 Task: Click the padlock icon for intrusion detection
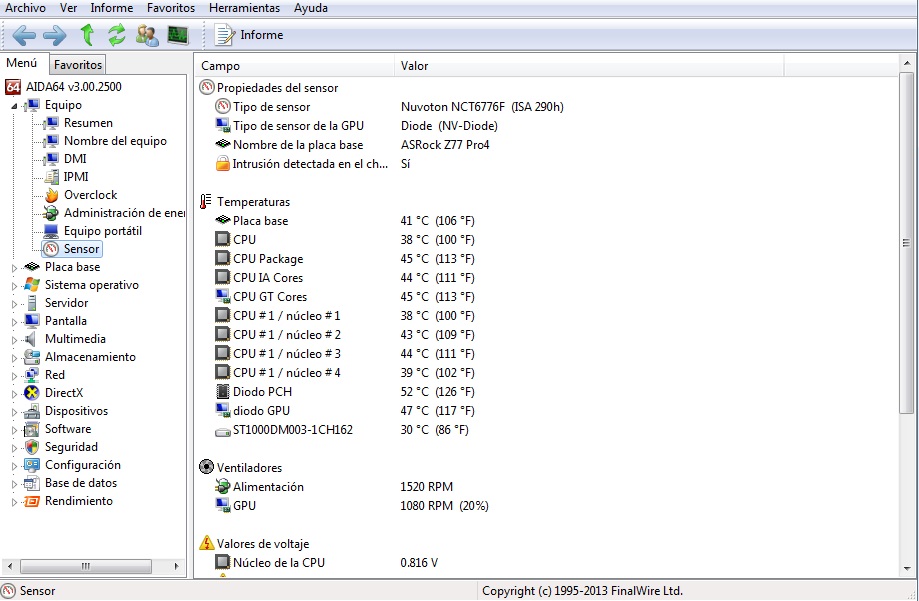[223, 164]
